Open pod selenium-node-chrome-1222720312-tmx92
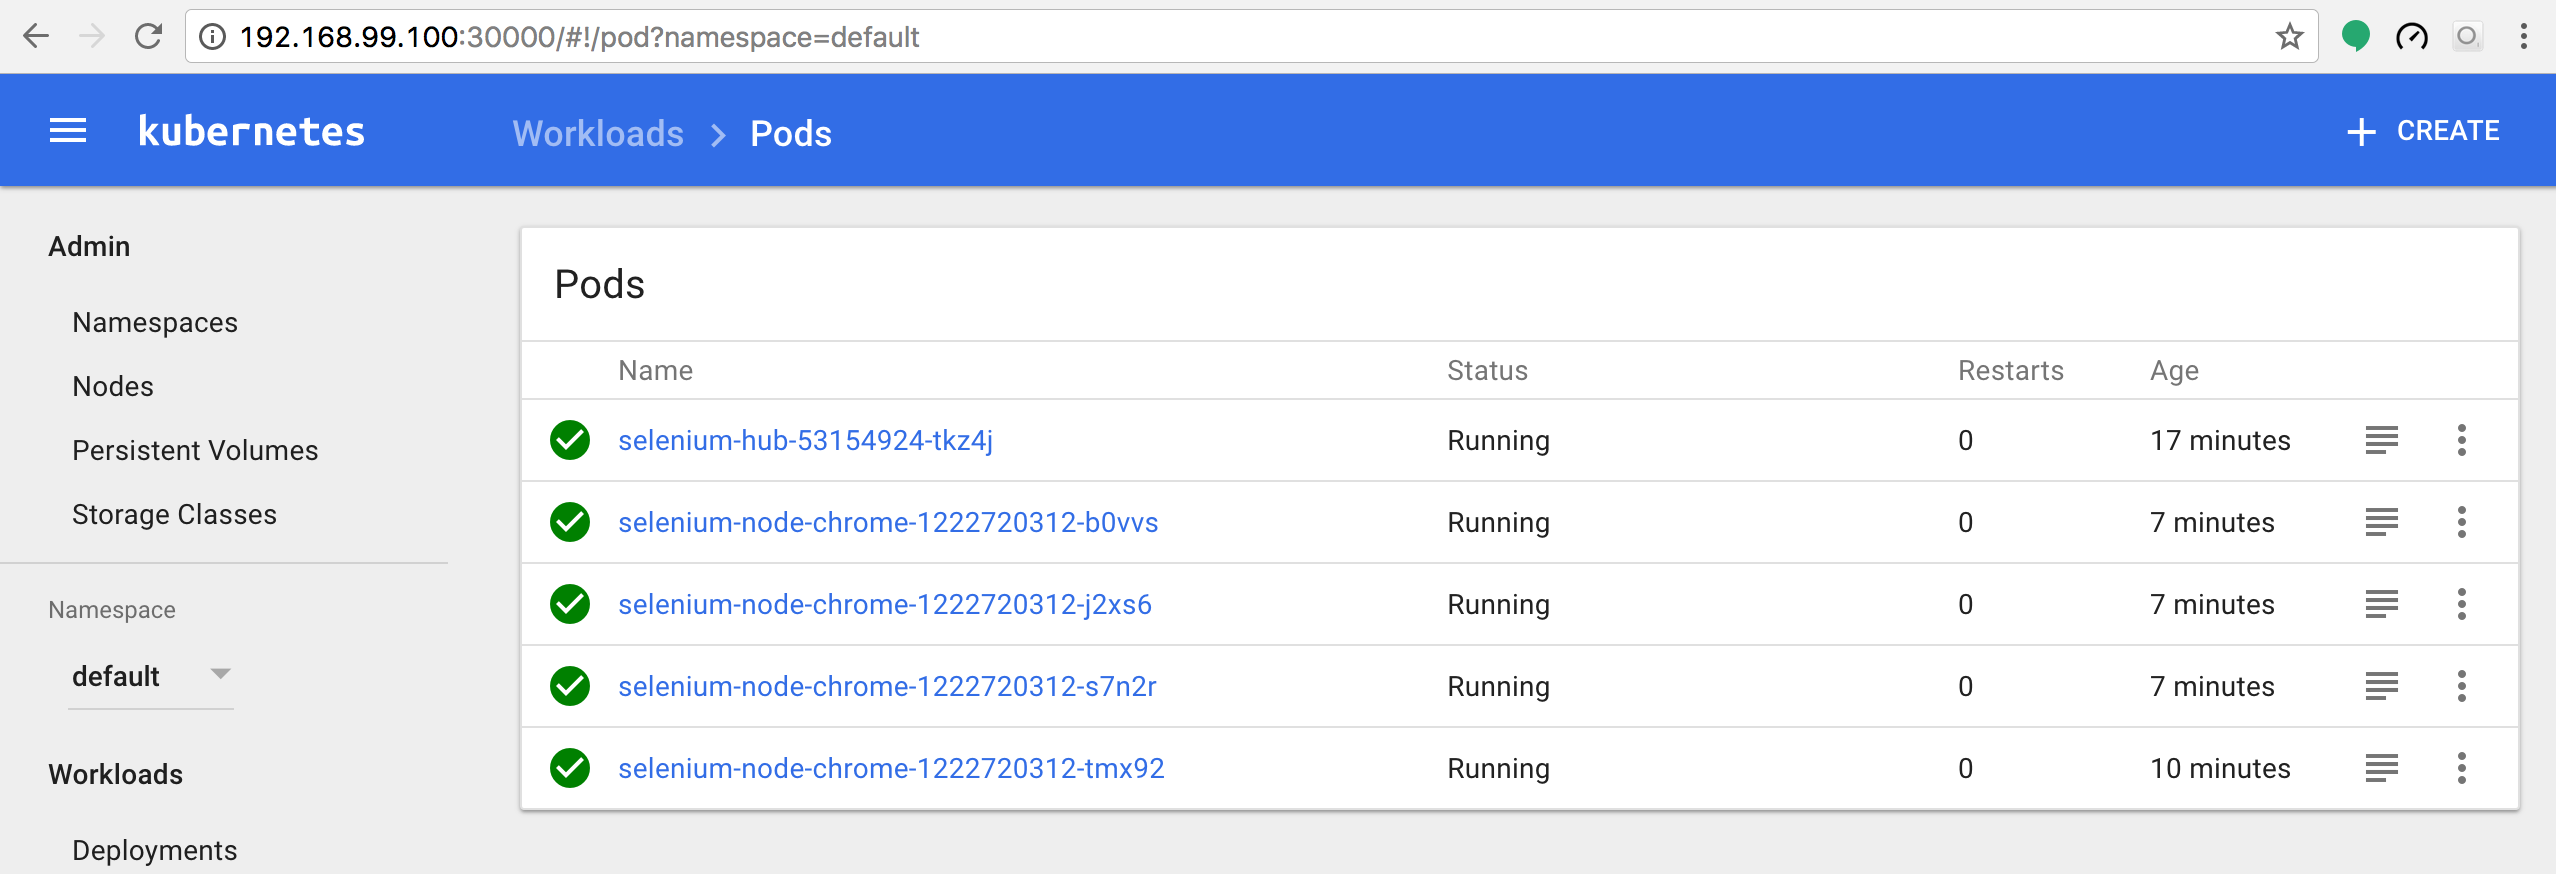 click(891, 768)
